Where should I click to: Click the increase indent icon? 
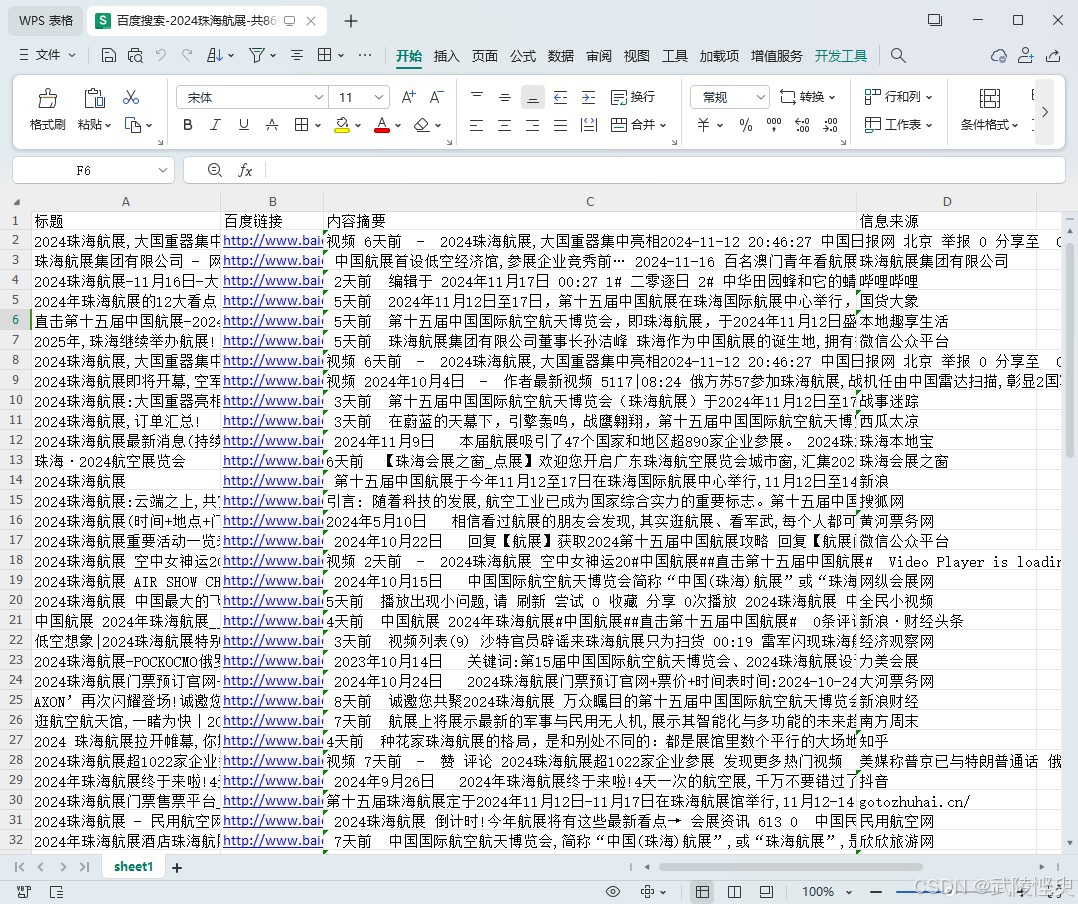pos(588,97)
